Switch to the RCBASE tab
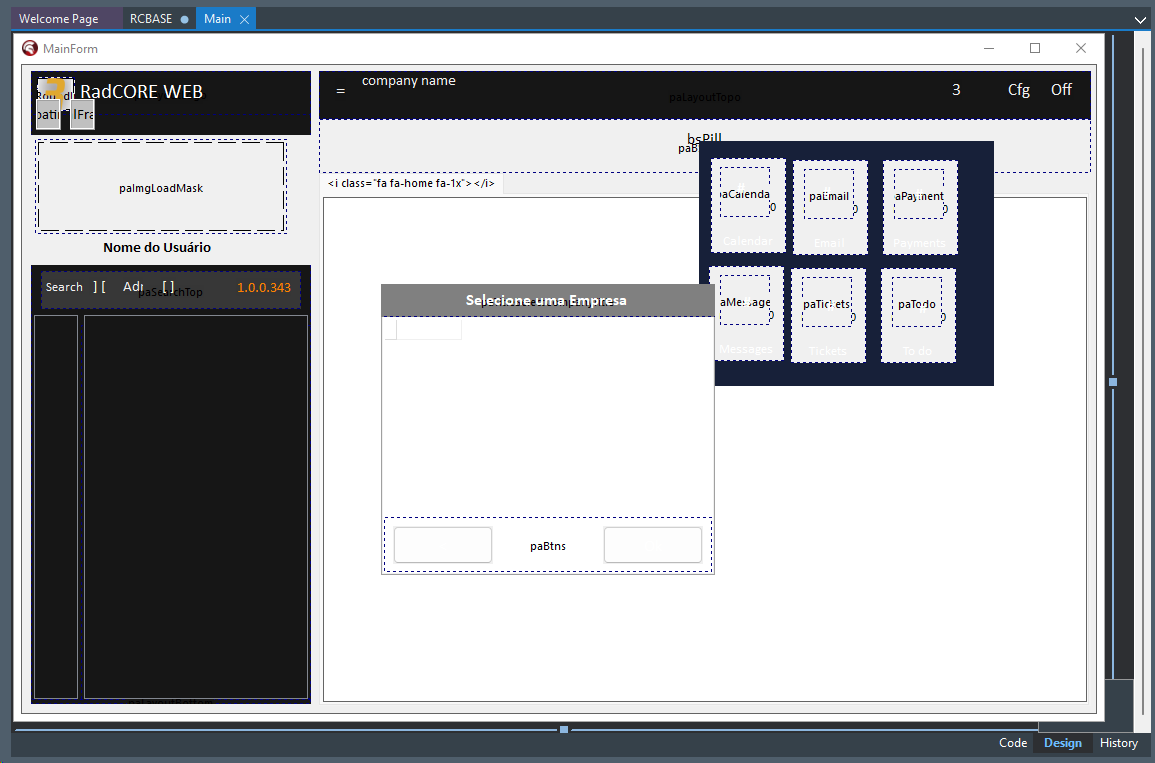This screenshot has height=763, width=1155. (x=151, y=19)
